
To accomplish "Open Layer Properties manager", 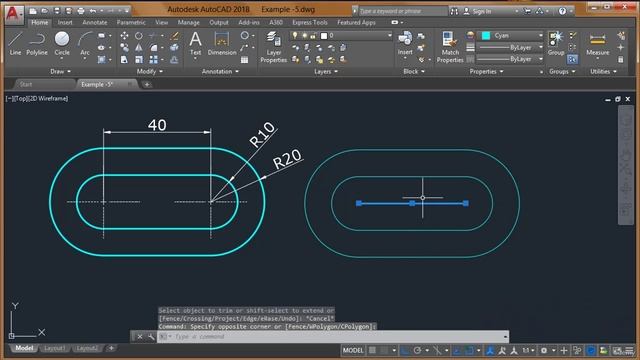I will (273, 47).
